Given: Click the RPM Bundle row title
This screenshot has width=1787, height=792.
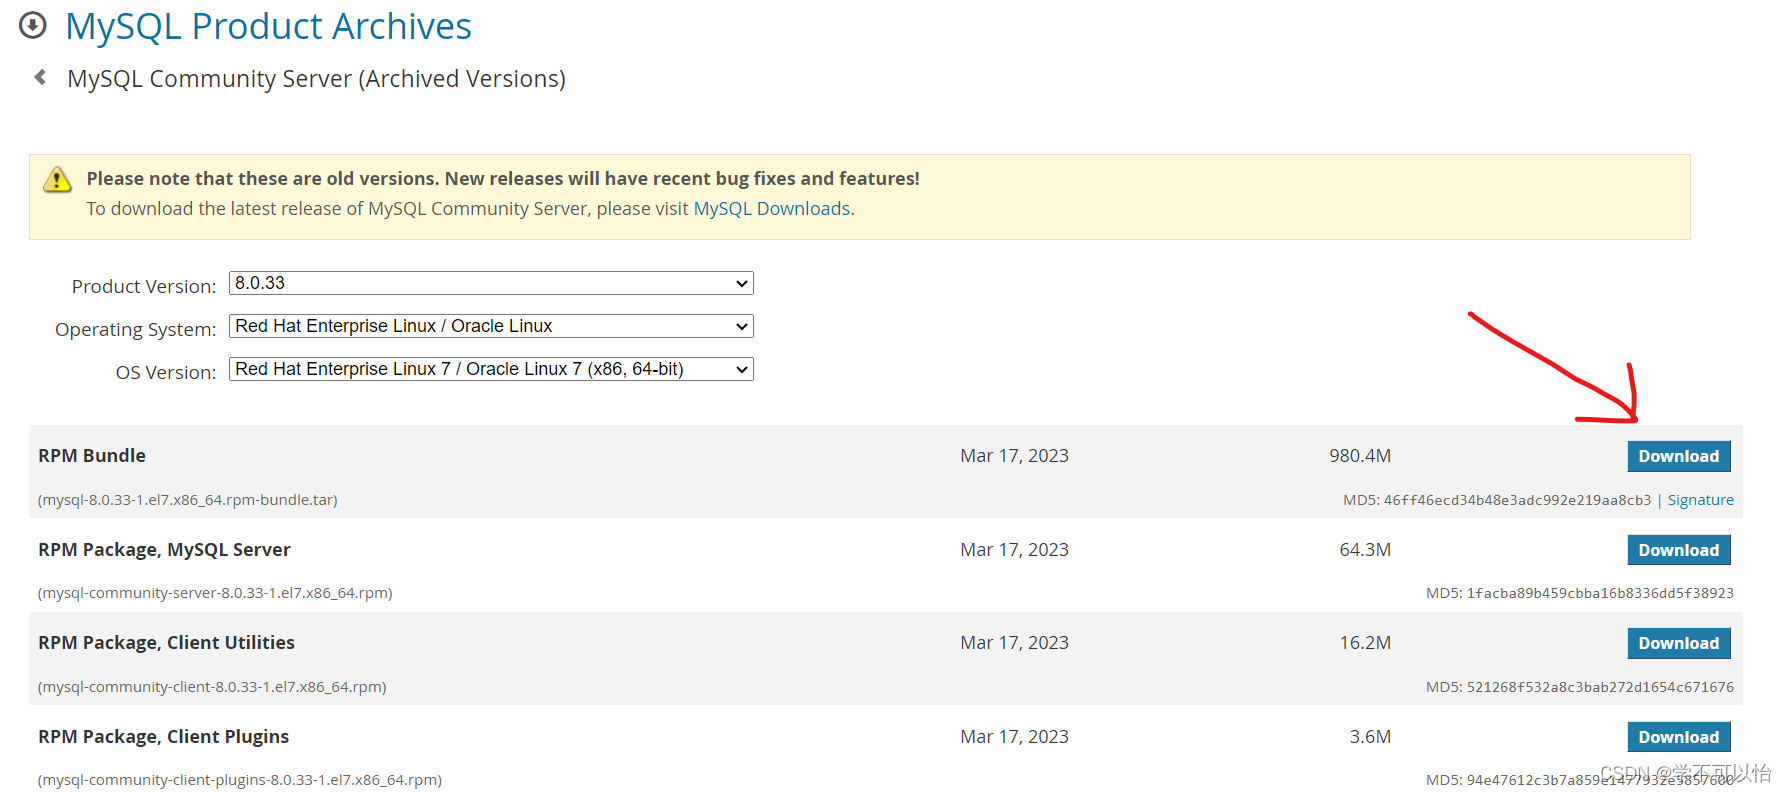Looking at the screenshot, I should coord(92,456).
